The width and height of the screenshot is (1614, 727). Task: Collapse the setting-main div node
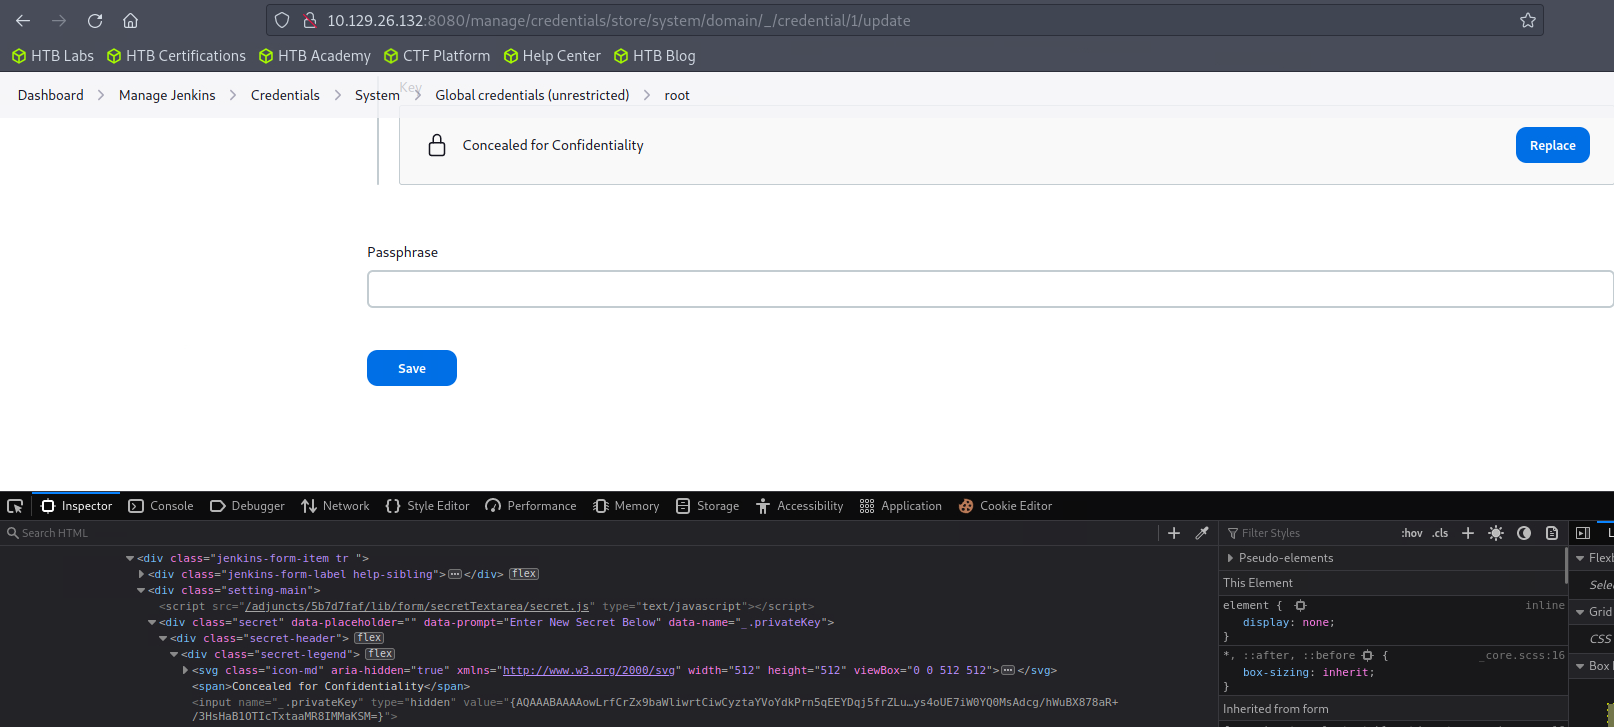141,590
